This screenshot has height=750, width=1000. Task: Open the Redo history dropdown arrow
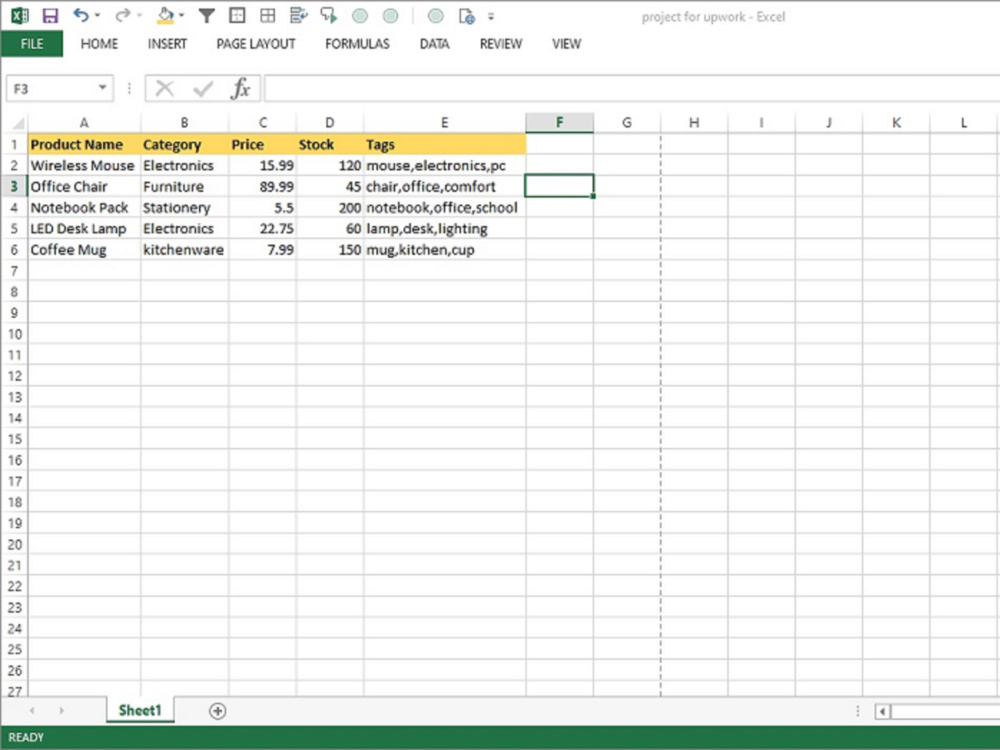coord(139,15)
